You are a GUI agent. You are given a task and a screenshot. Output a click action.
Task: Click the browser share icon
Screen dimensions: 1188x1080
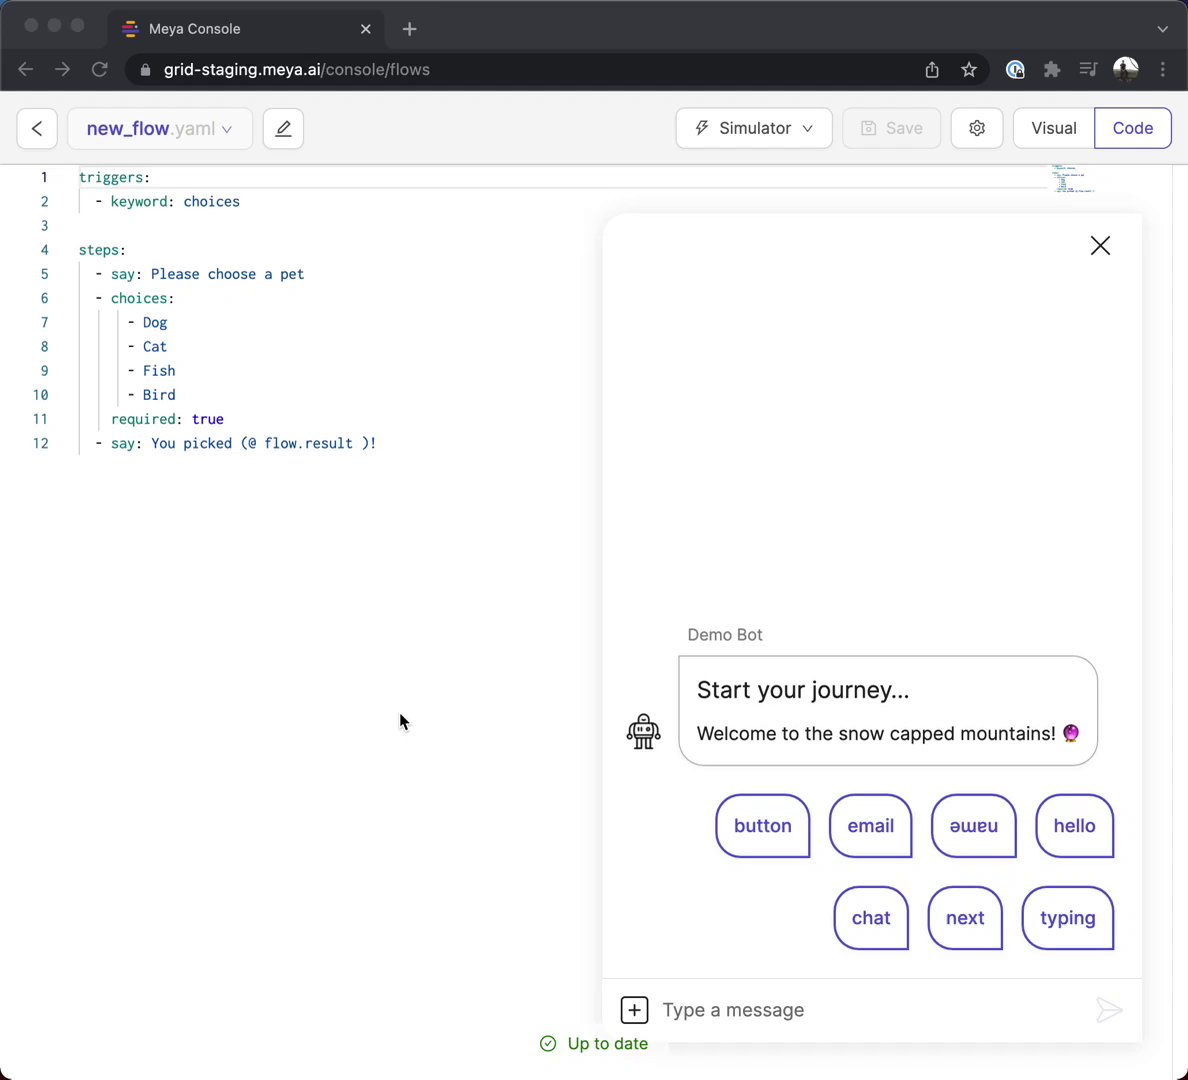click(x=932, y=69)
